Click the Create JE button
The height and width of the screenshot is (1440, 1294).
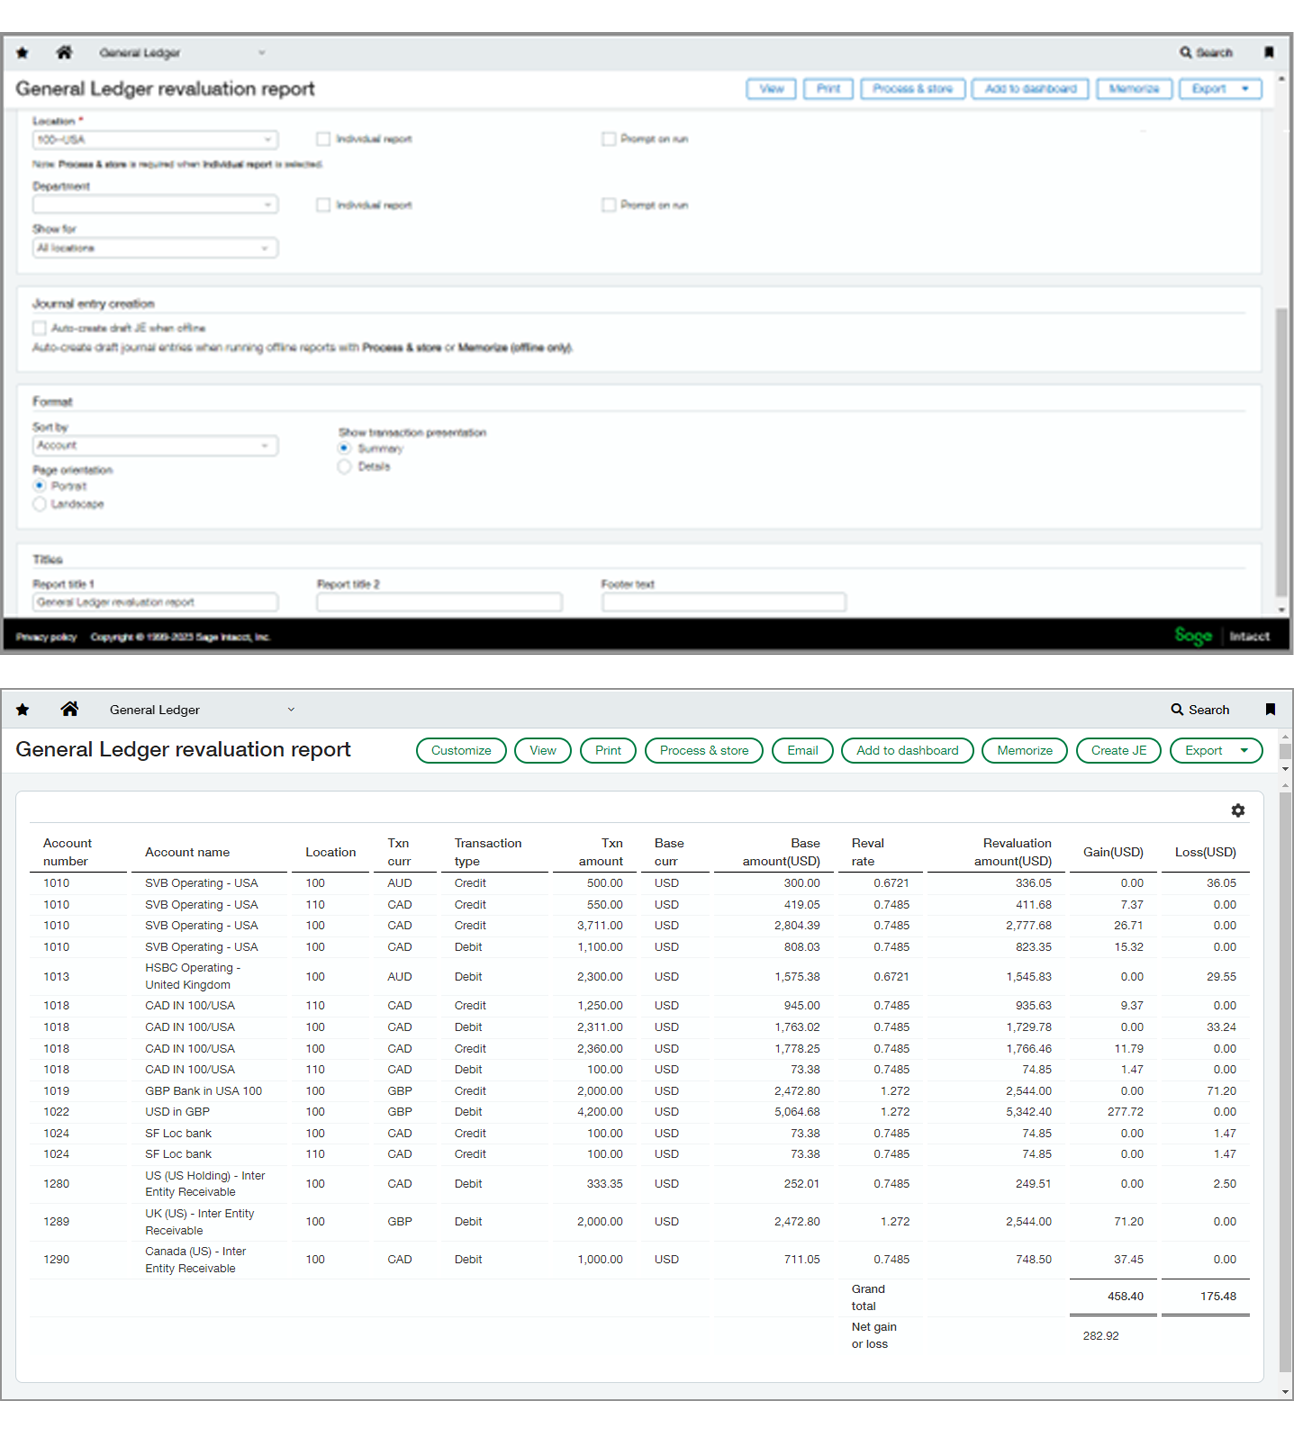click(x=1118, y=750)
